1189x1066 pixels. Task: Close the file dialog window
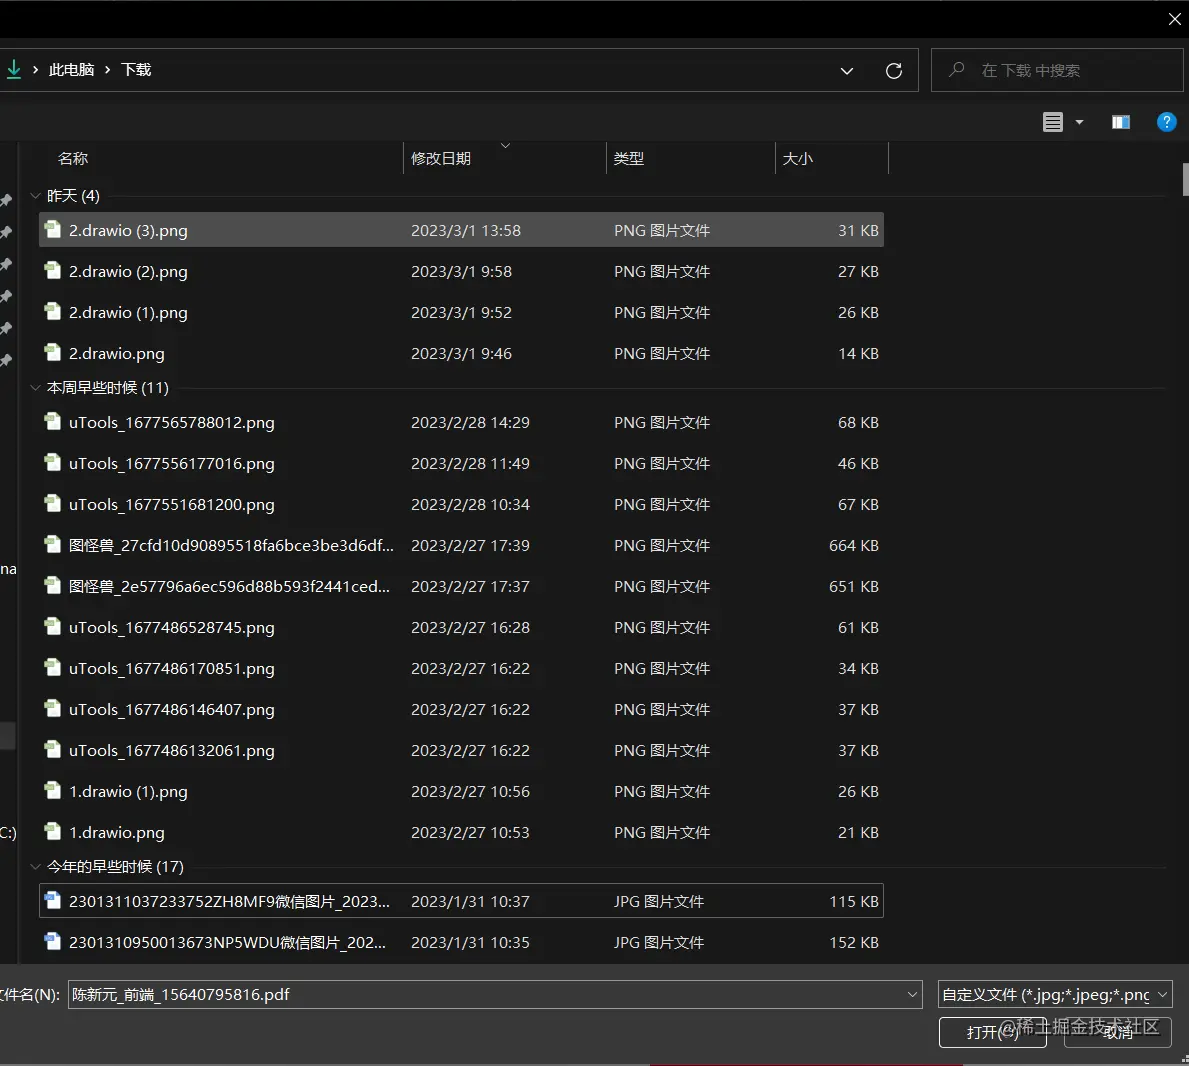[x=1175, y=19]
